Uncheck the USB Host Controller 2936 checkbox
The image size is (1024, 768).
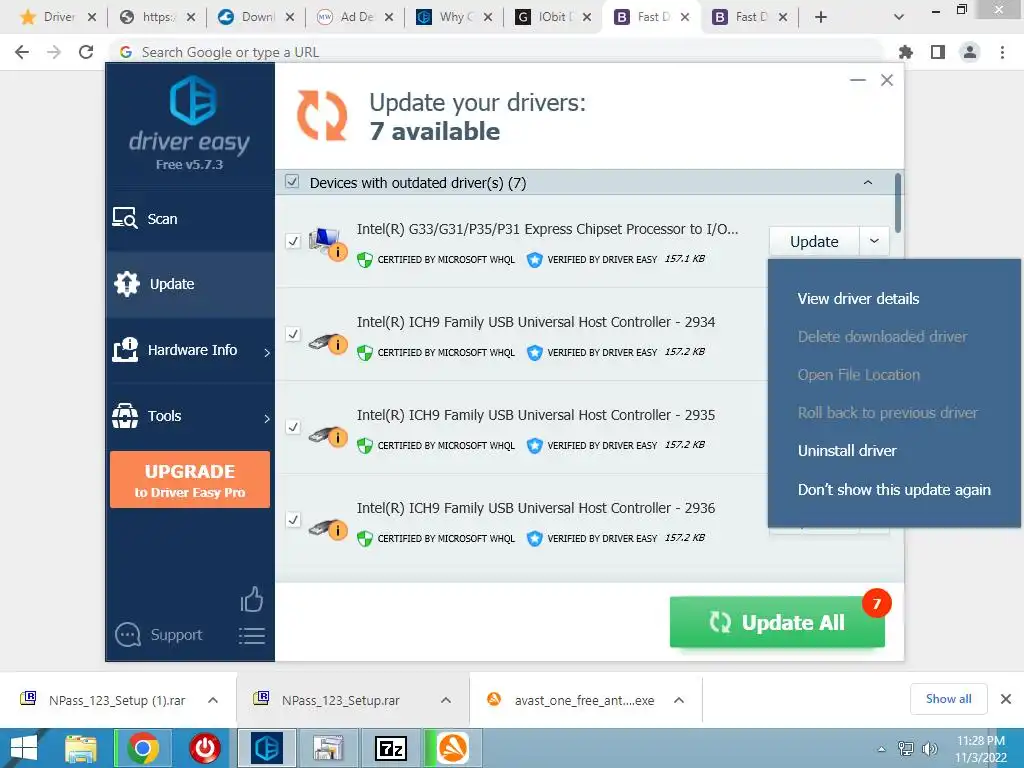pyautogui.click(x=293, y=520)
